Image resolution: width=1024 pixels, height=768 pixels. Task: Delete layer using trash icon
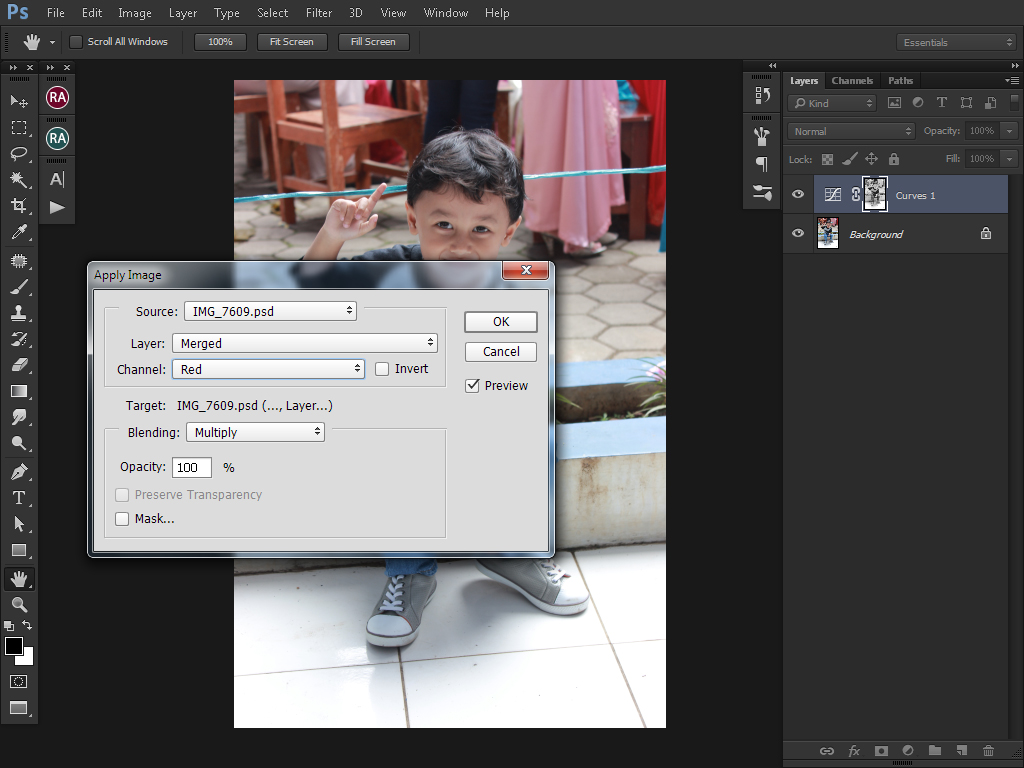click(x=988, y=750)
